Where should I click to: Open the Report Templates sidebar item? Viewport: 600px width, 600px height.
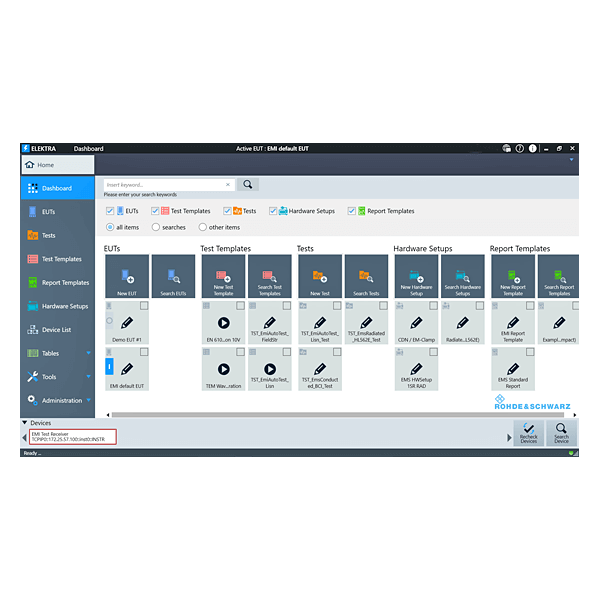click(64, 283)
